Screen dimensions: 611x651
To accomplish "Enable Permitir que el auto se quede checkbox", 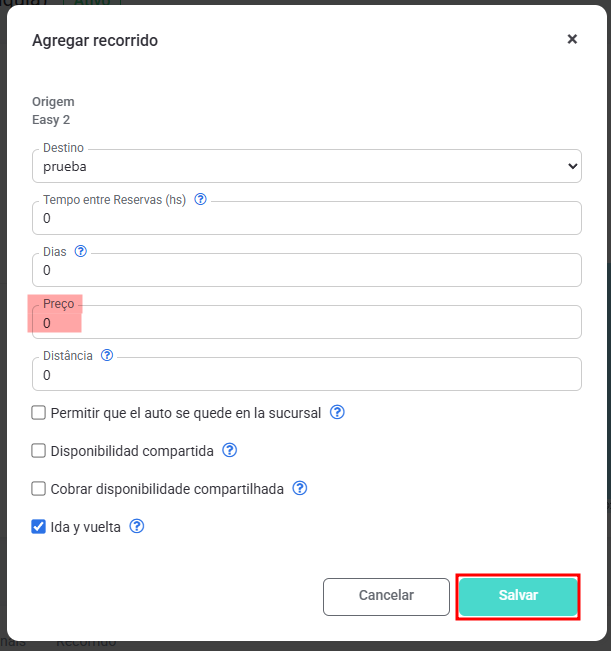I will pyautogui.click(x=39, y=412).
